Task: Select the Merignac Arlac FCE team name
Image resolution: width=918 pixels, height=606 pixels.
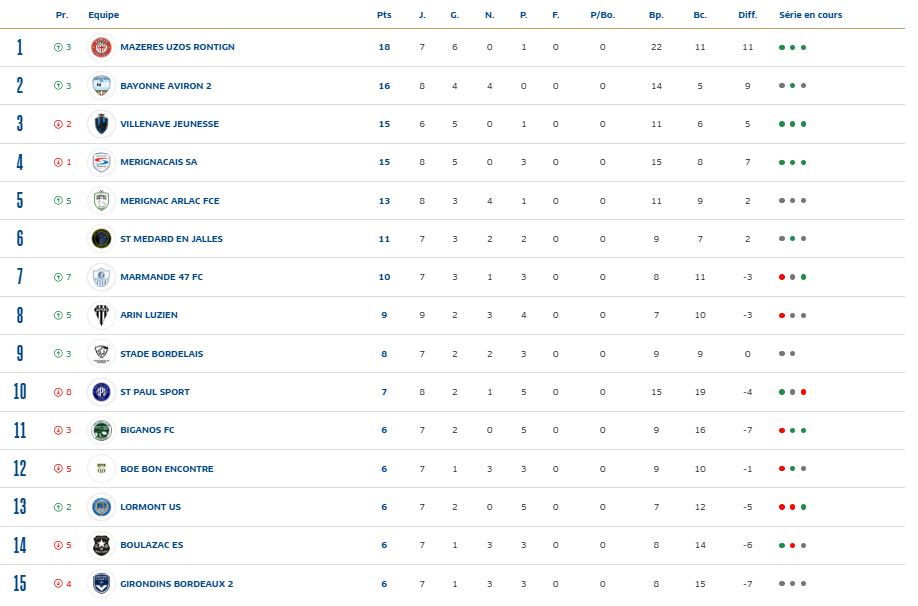Action: [x=169, y=201]
